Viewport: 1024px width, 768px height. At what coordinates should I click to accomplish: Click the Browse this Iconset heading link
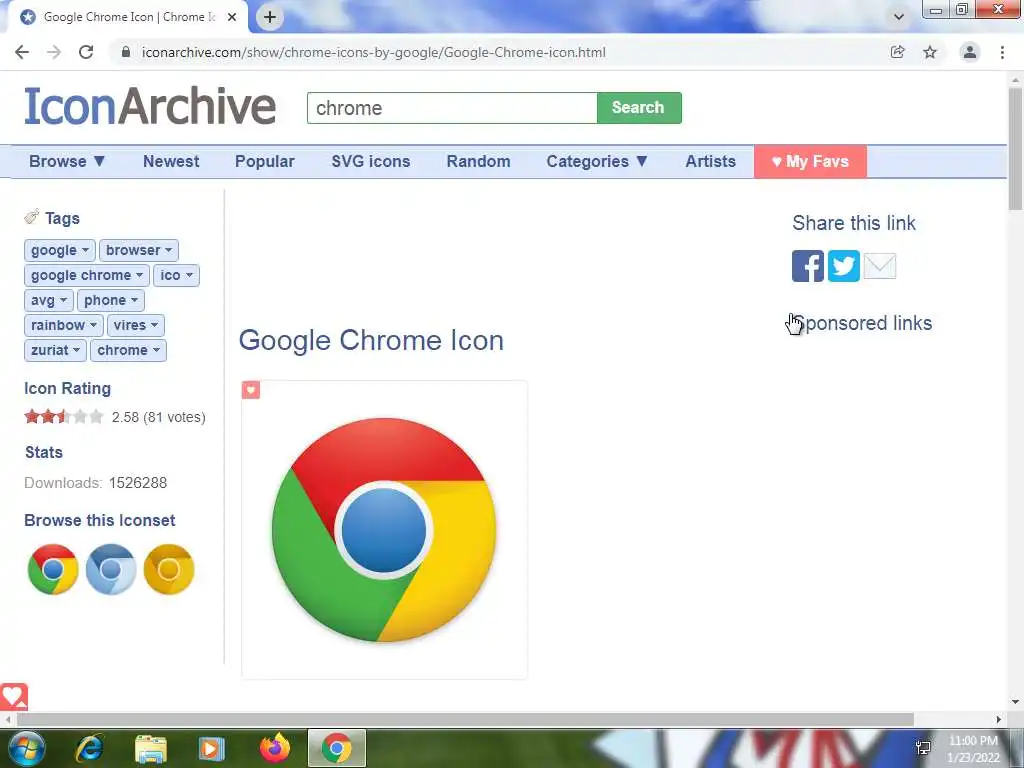tap(100, 520)
